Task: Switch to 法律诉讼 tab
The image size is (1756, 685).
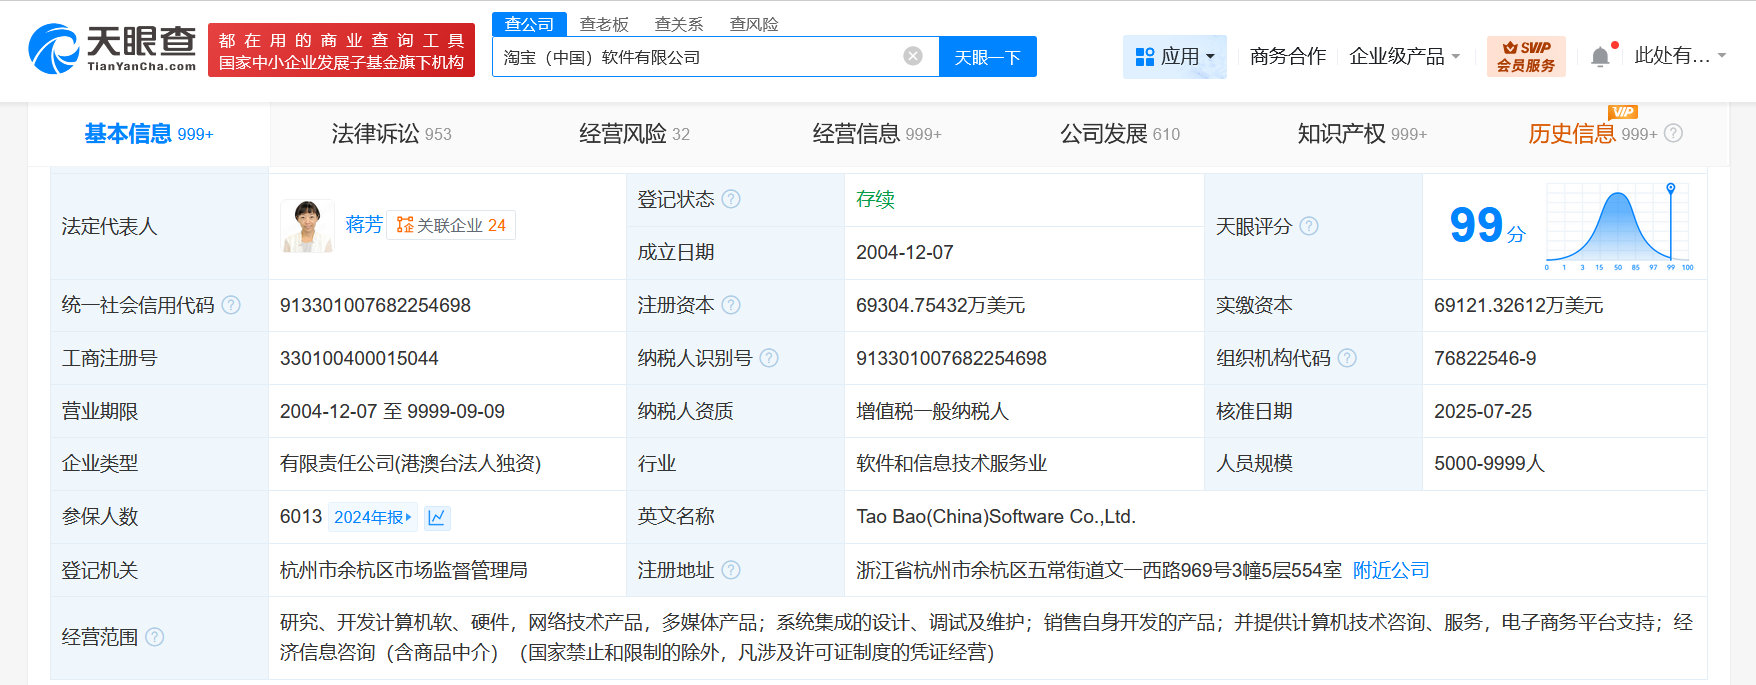Action: point(391,134)
